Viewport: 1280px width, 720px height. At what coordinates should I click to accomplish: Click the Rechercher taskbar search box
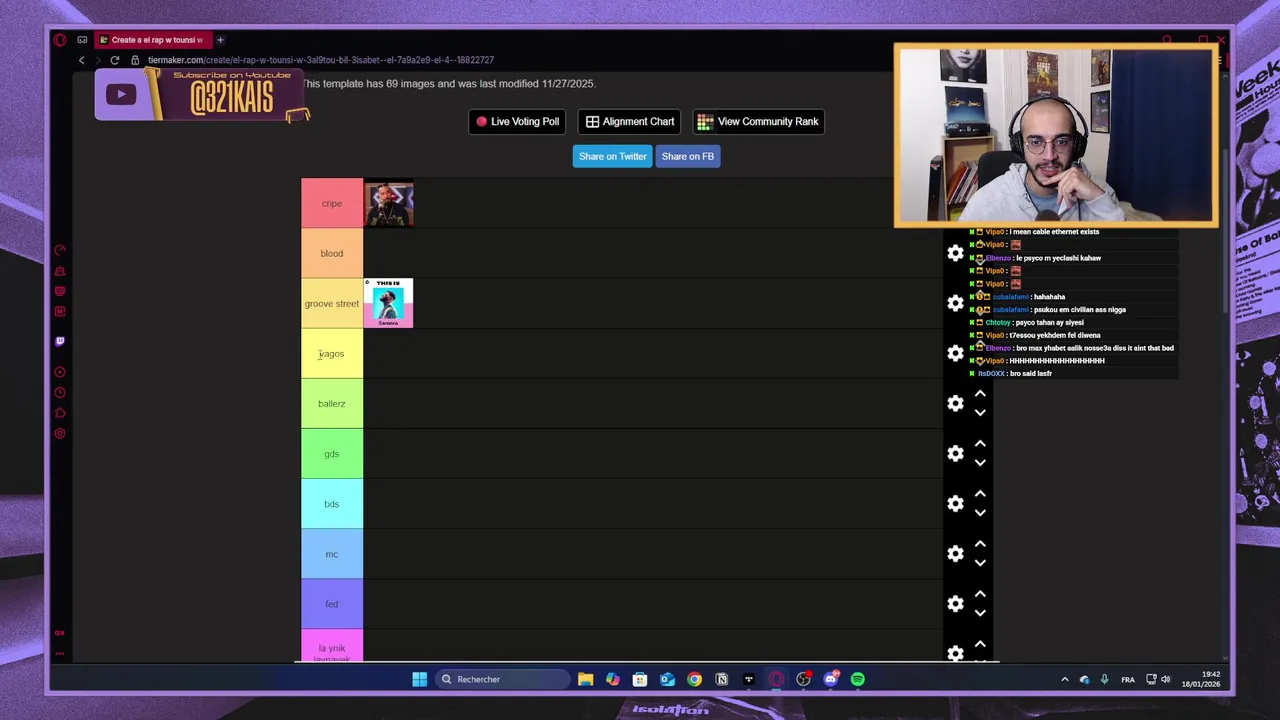click(x=503, y=679)
